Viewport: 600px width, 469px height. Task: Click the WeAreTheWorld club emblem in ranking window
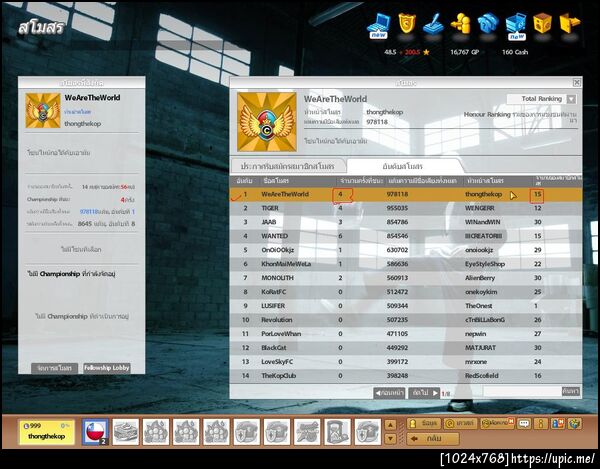[267, 122]
